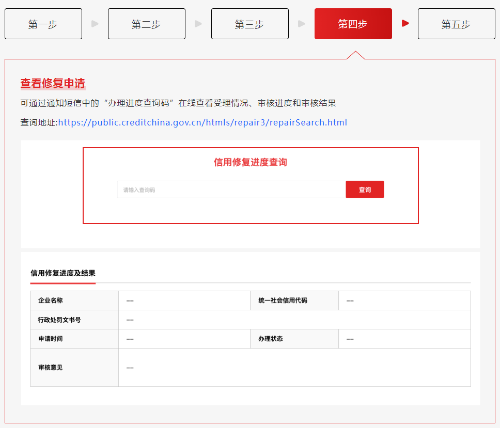Select the 第三步 step tab
The image size is (500, 428).
point(250,24)
